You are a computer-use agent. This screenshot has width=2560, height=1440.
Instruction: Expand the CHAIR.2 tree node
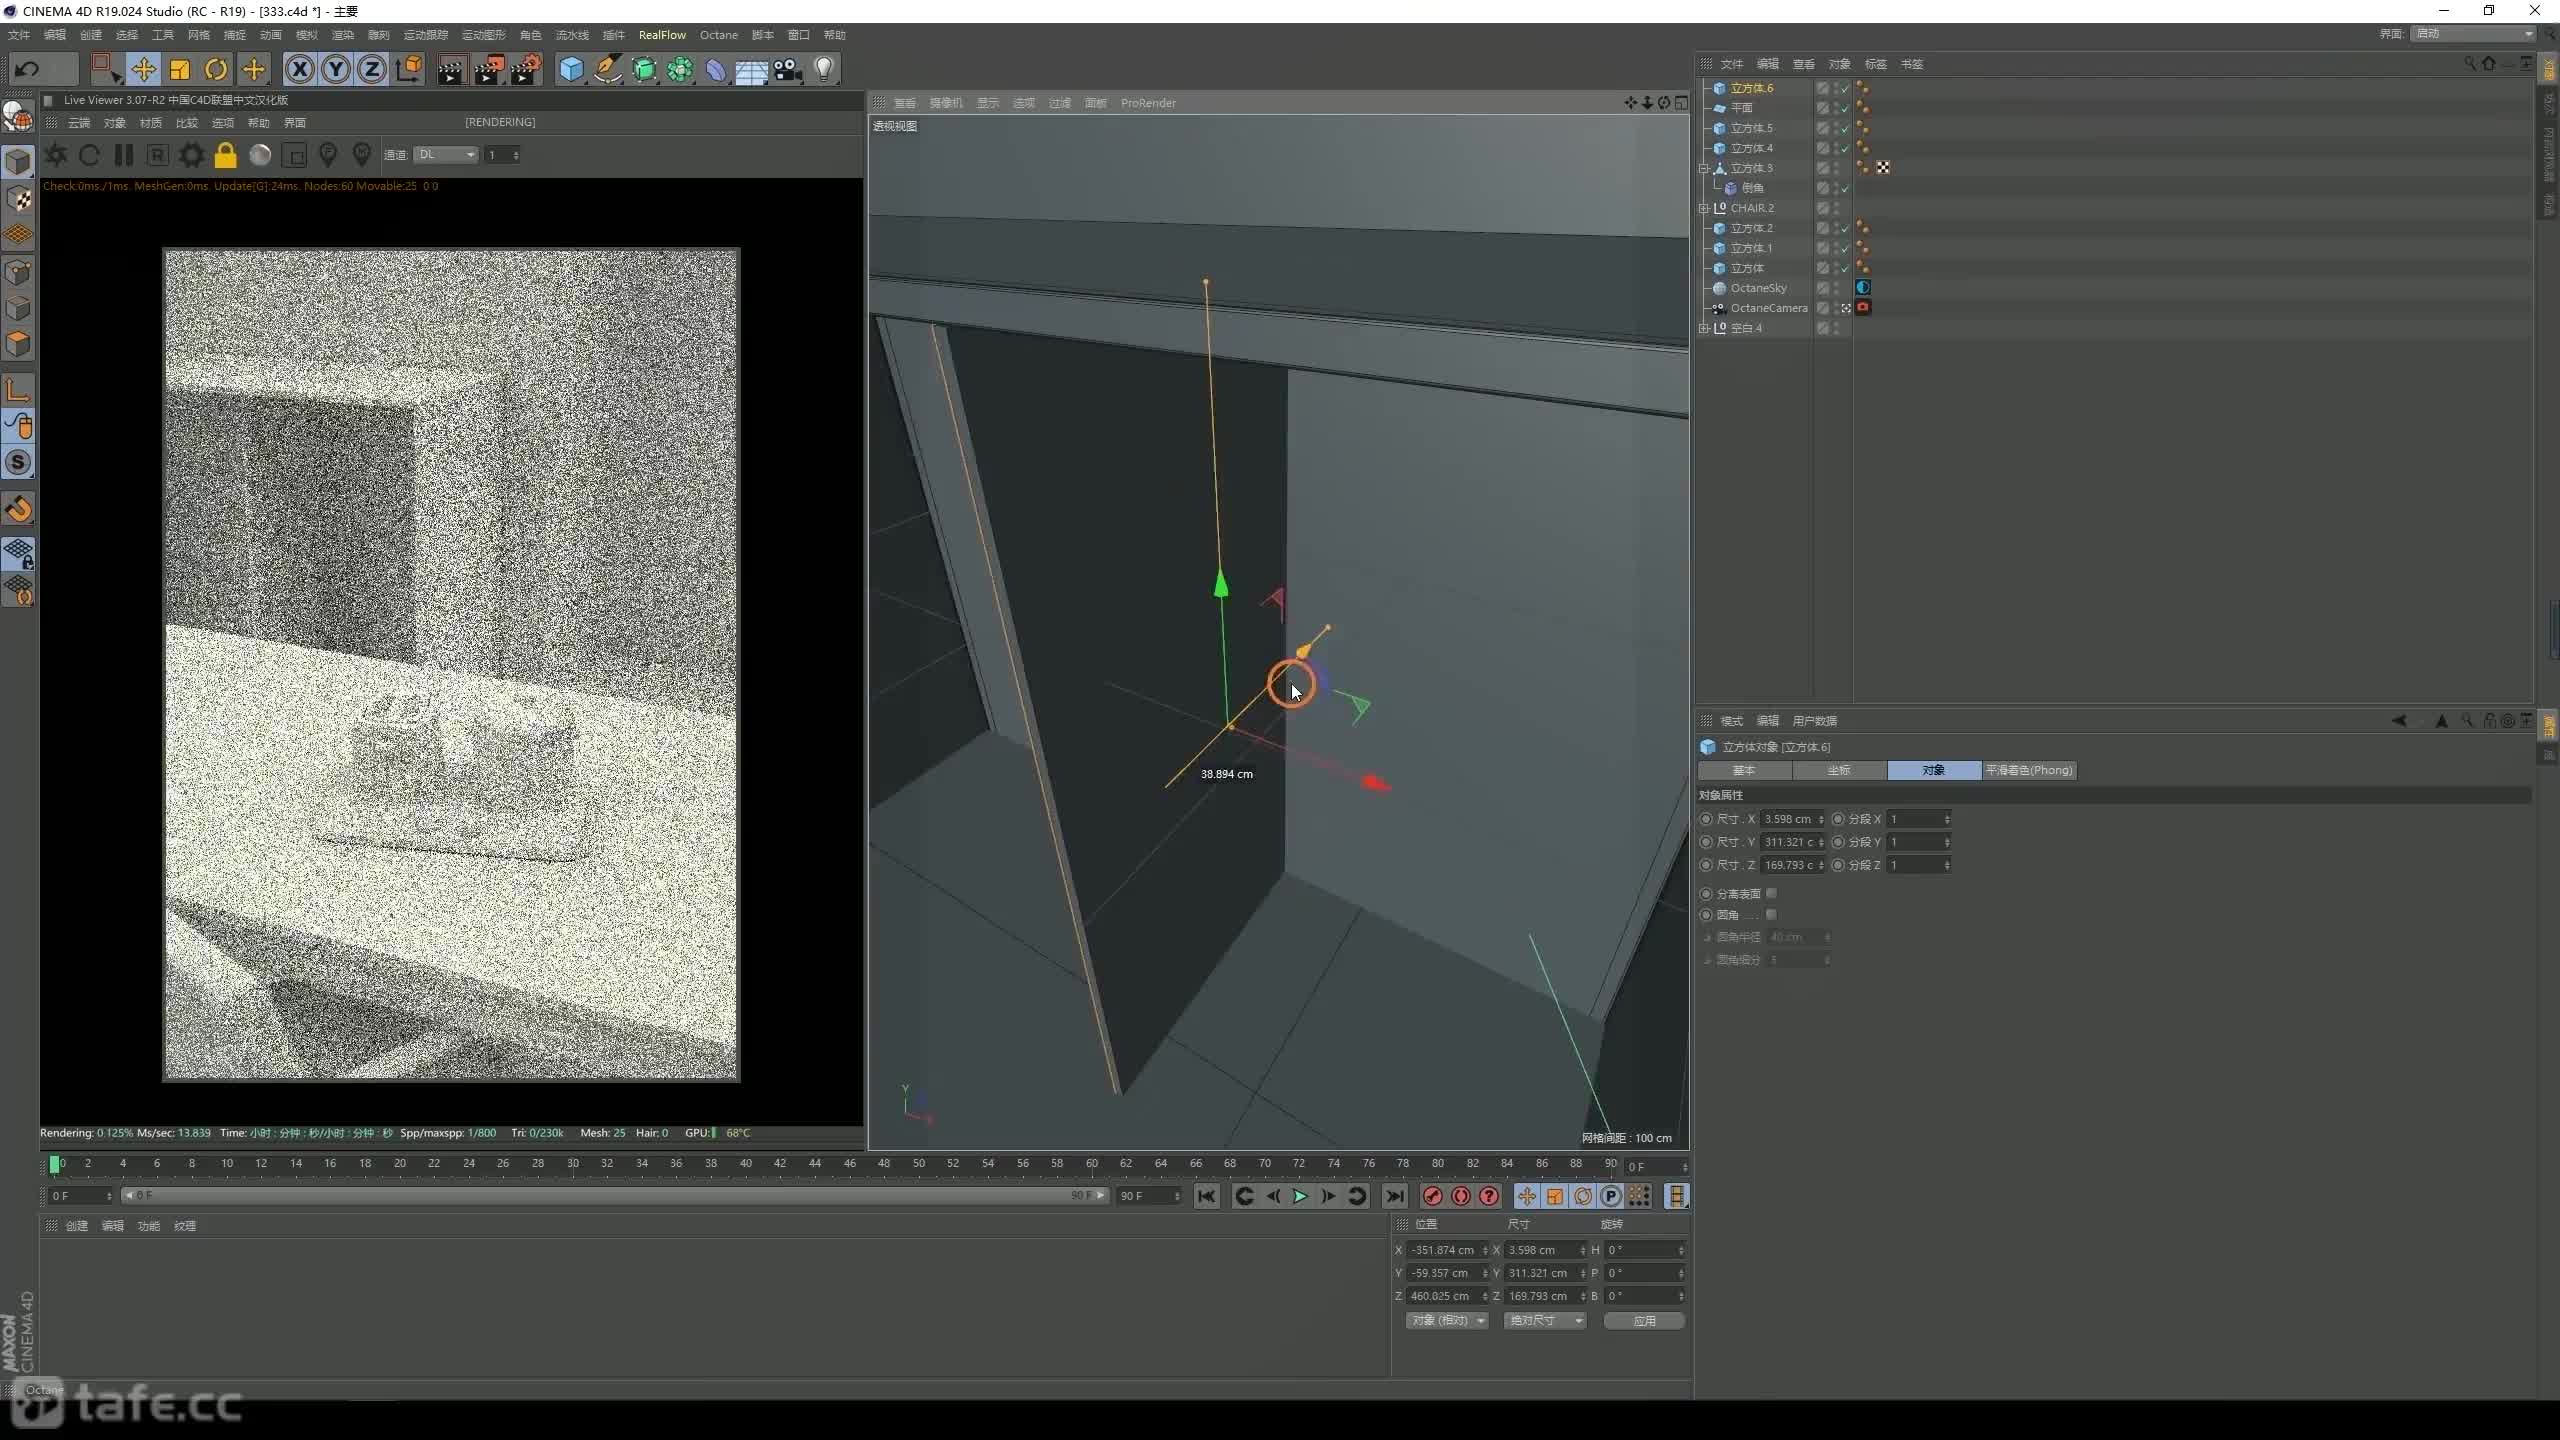pos(1704,208)
